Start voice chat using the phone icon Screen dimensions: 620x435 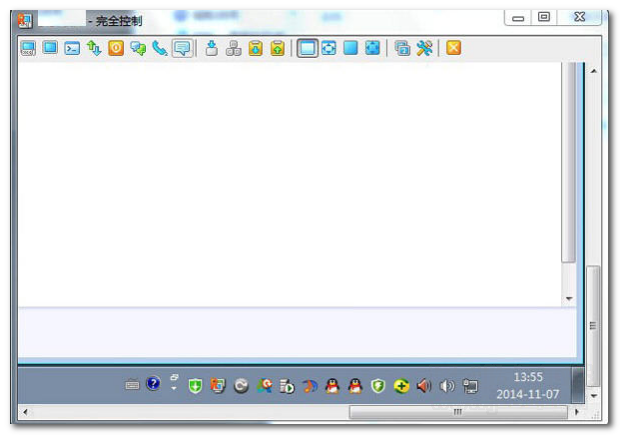tap(160, 48)
